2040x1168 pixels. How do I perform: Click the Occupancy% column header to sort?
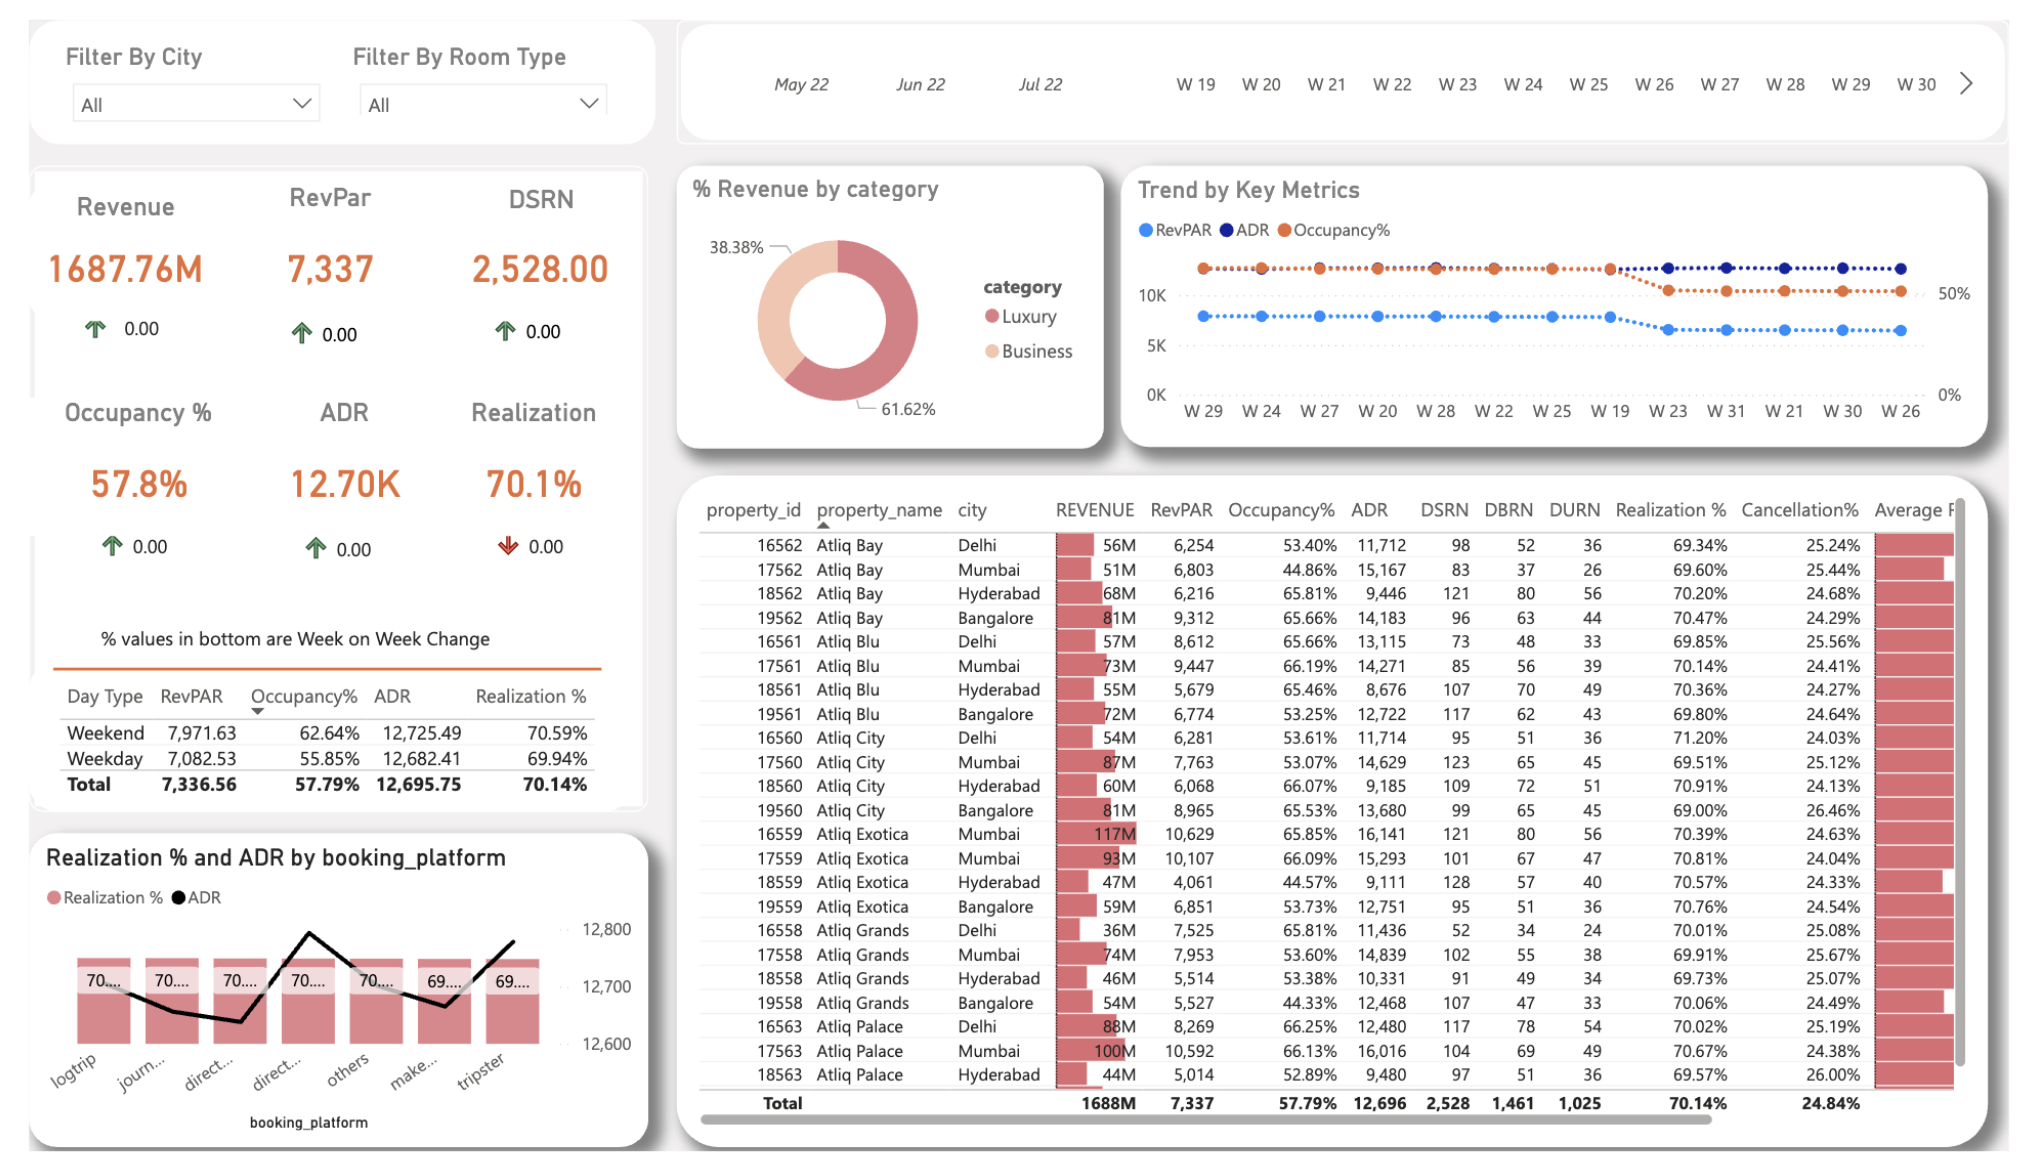pyautogui.click(x=1281, y=510)
